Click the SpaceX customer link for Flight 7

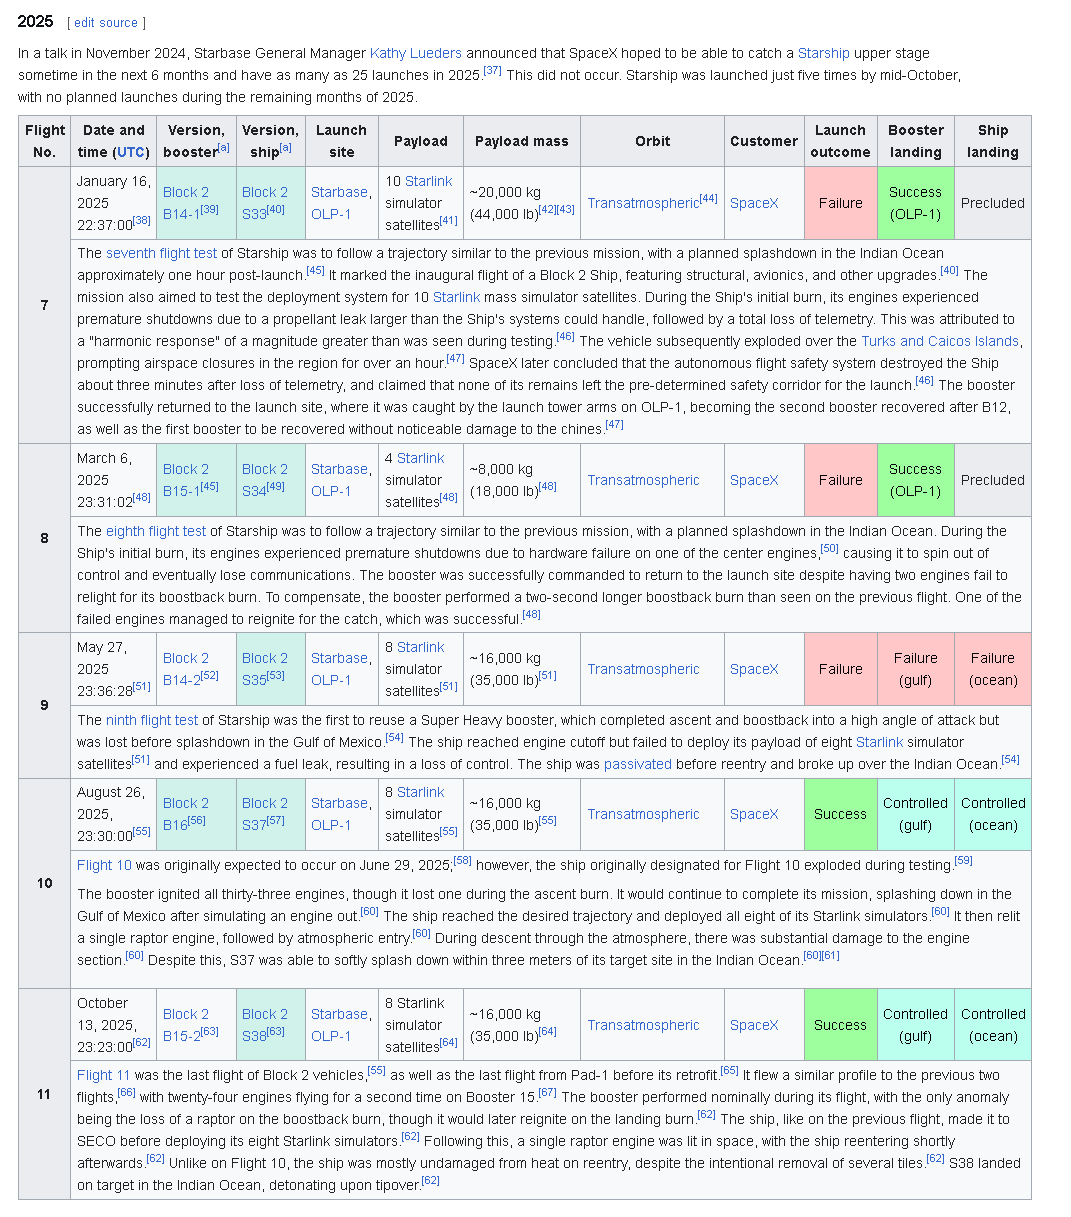click(754, 203)
